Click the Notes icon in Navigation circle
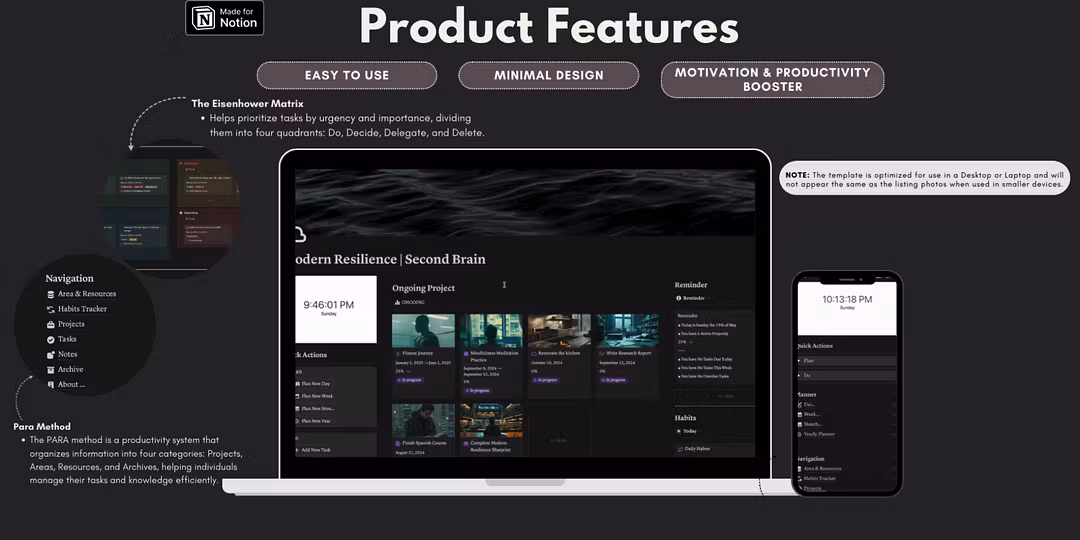The height and width of the screenshot is (540, 1080). [50, 355]
